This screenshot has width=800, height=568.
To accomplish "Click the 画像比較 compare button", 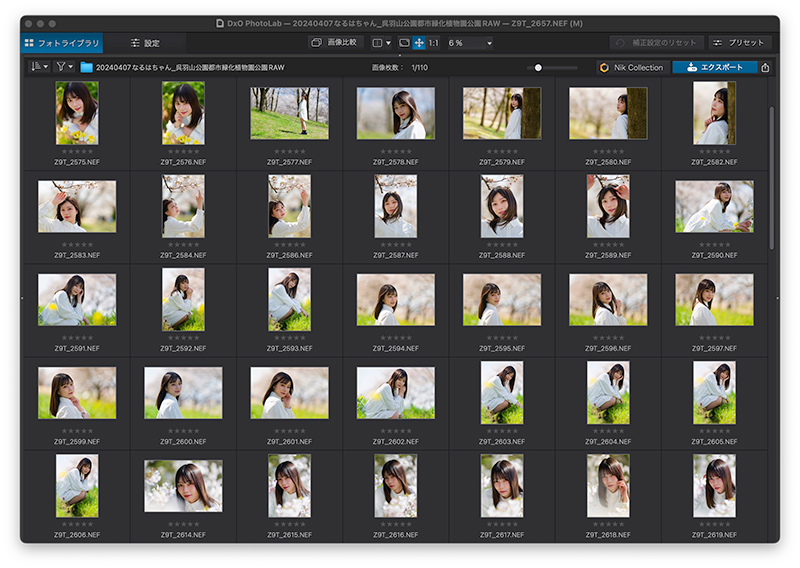I will (x=335, y=42).
